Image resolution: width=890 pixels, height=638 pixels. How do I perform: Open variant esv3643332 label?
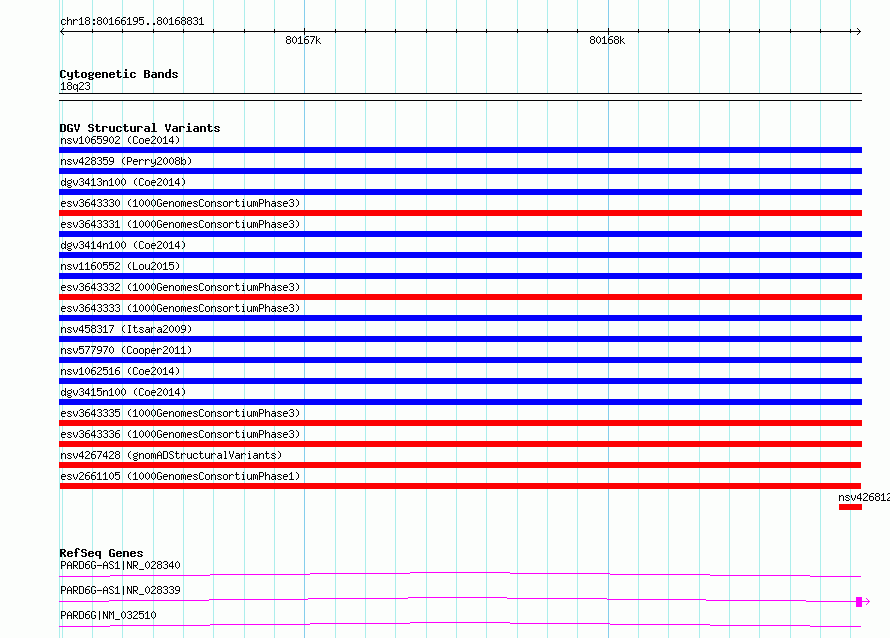(x=180, y=287)
